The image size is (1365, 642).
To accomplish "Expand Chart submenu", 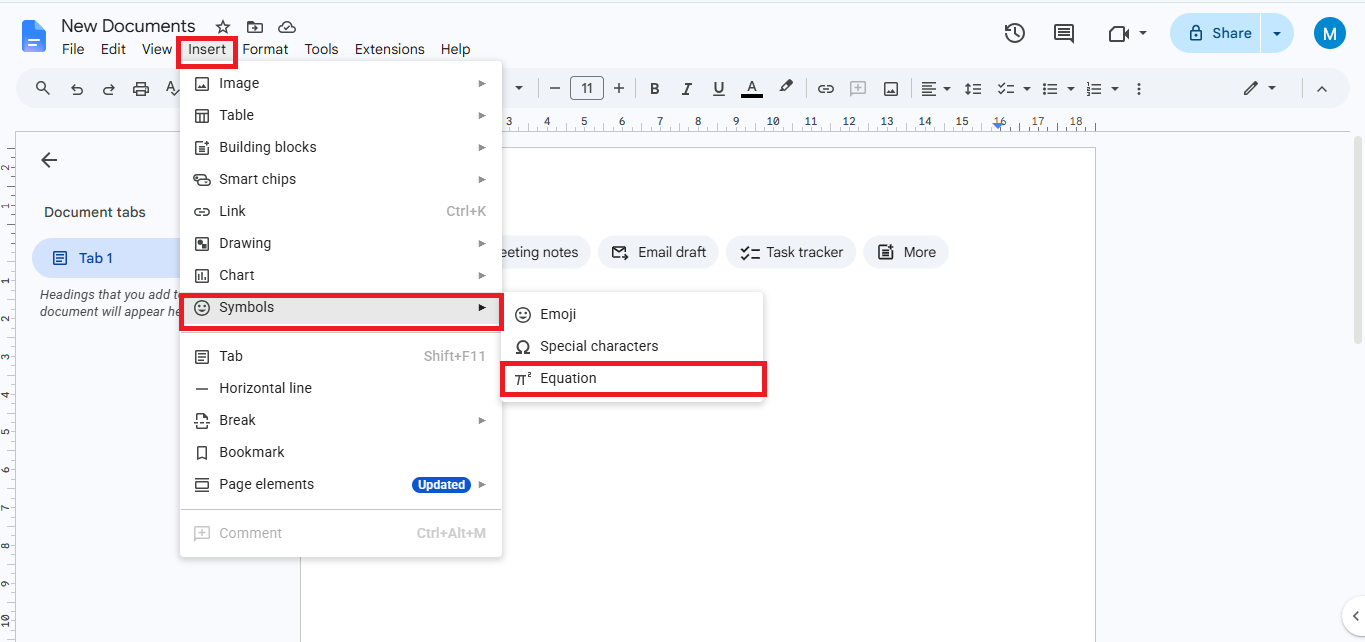I will [x=341, y=275].
